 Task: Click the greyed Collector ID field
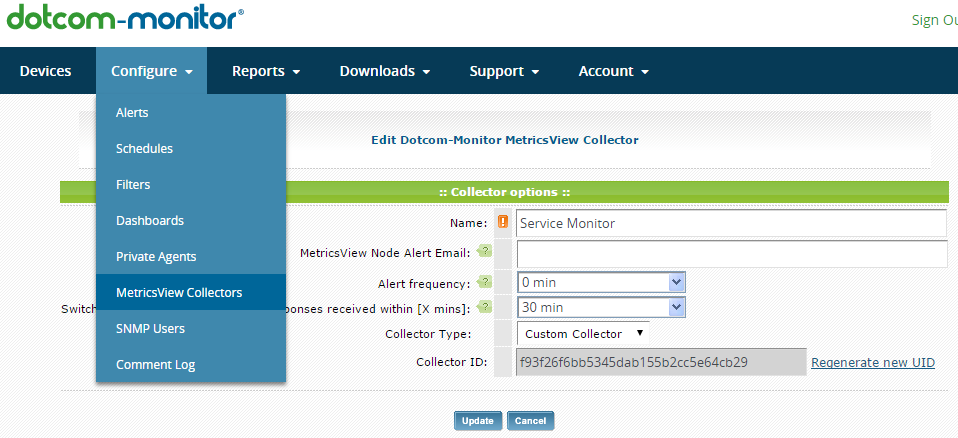coord(661,362)
